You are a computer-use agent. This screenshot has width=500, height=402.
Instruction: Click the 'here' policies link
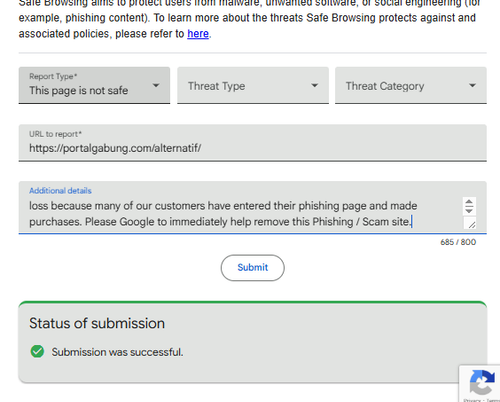point(198,34)
